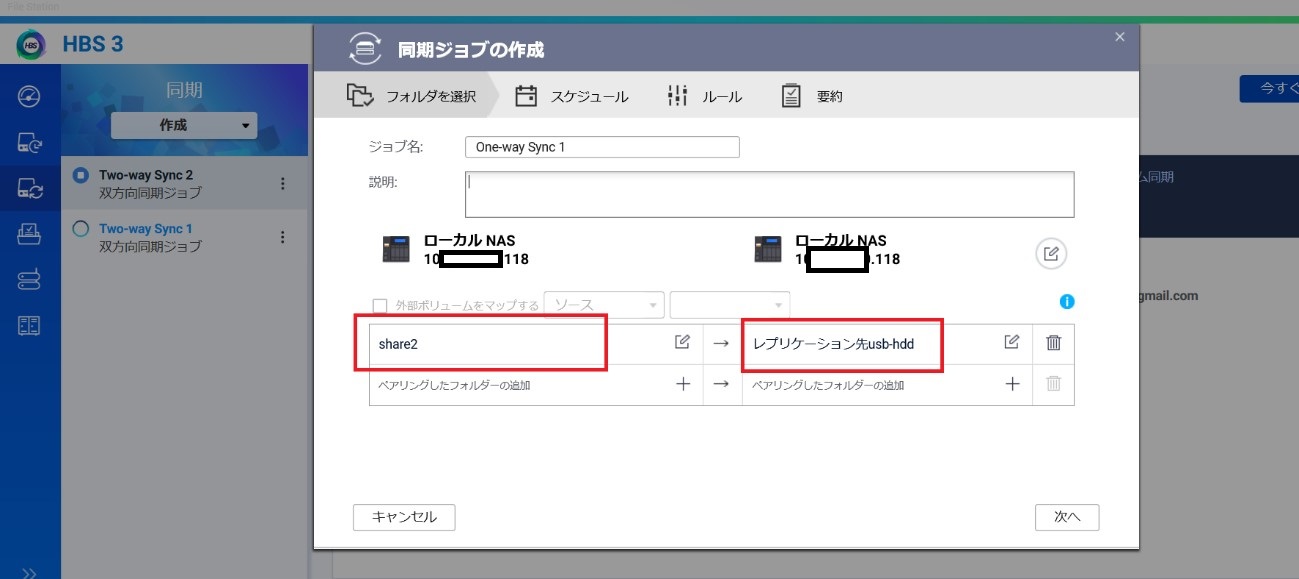The height and width of the screenshot is (579, 1299).
Task: Edit the destination ローカル NAS settings
Action: click(1050, 254)
